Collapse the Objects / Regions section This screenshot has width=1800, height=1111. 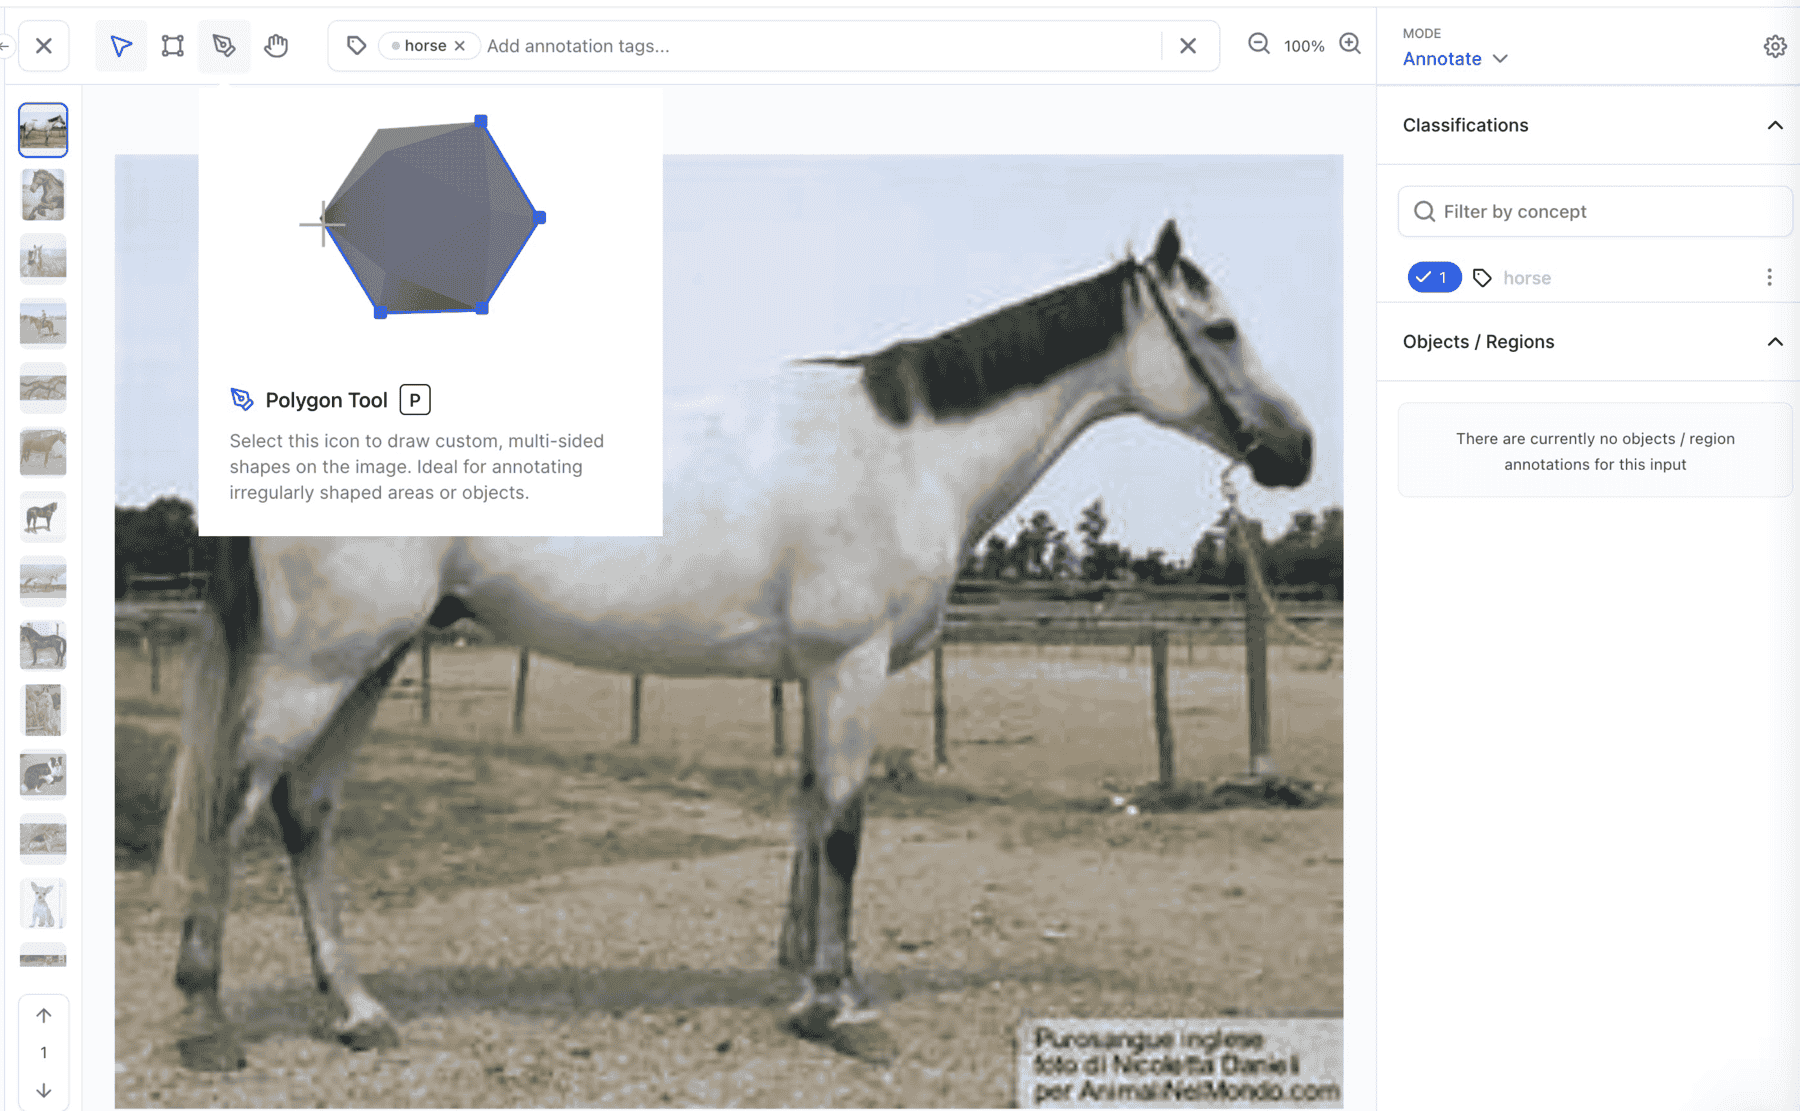1775,342
